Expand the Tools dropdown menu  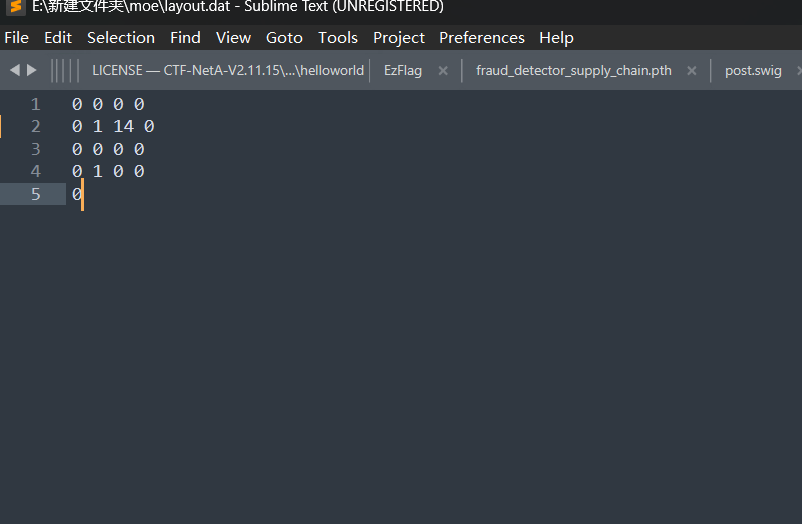(338, 38)
